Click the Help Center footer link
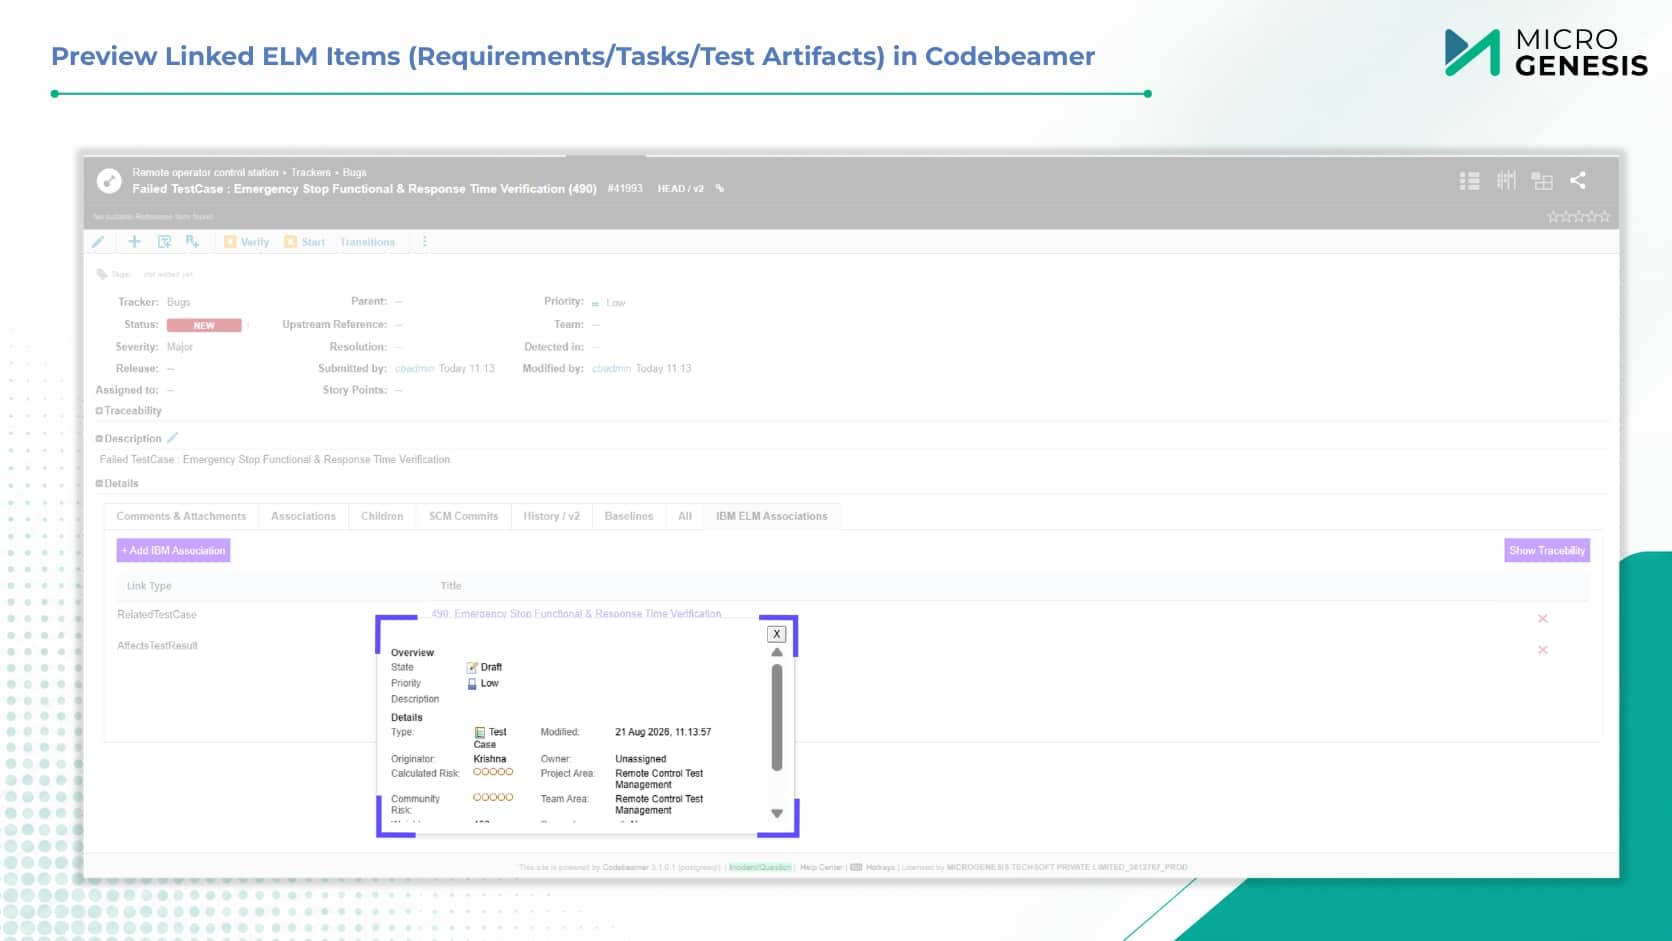Image resolution: width=1672 pixels, height=941 pixels. coord(821,868)
